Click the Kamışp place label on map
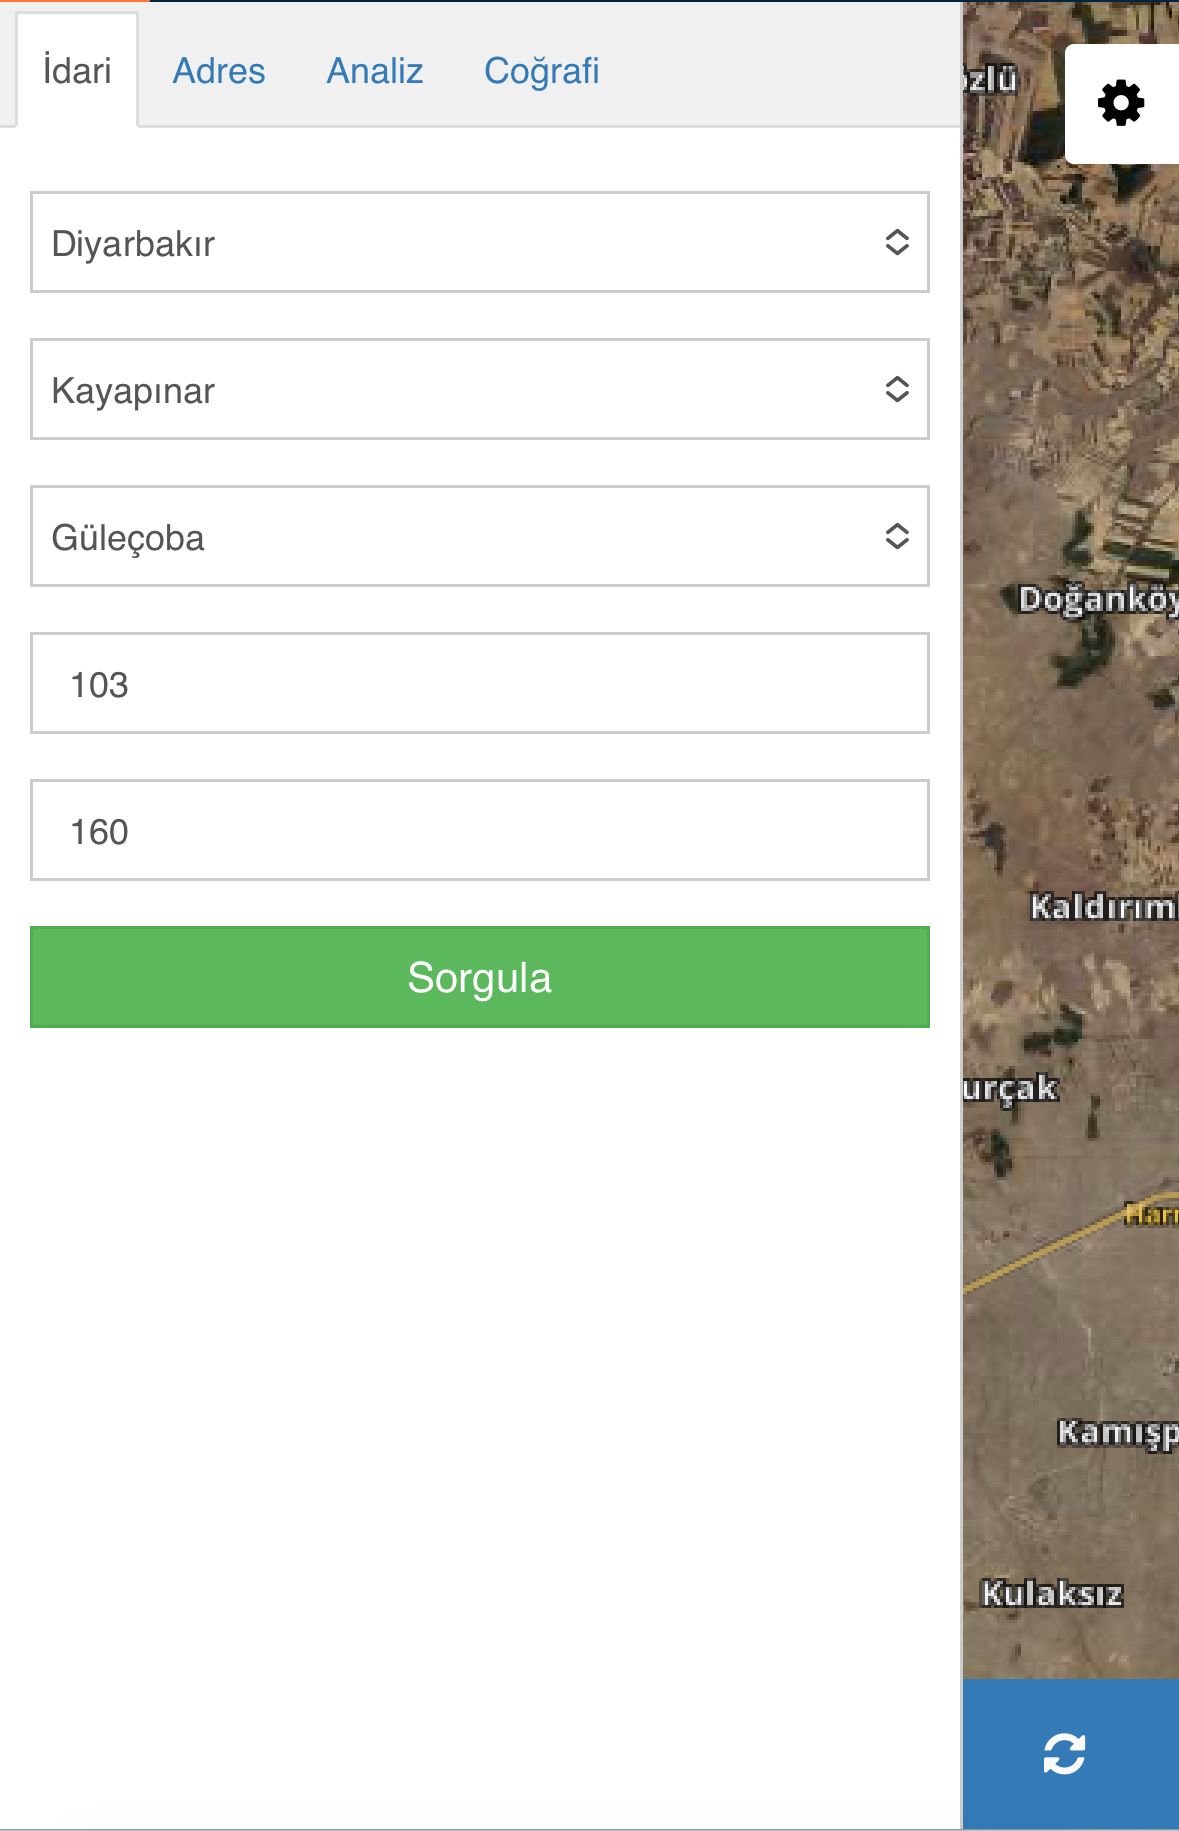 [x=1118, y=1433]
